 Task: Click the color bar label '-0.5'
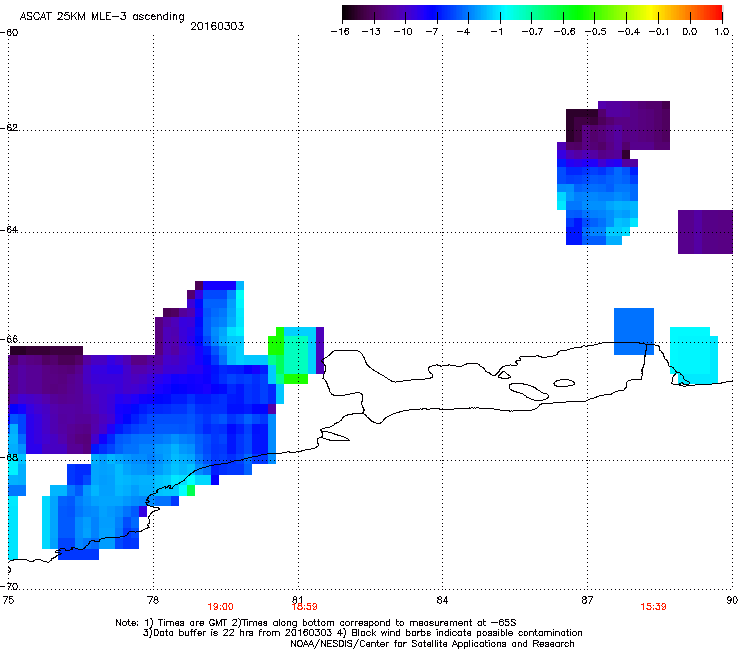596,32
